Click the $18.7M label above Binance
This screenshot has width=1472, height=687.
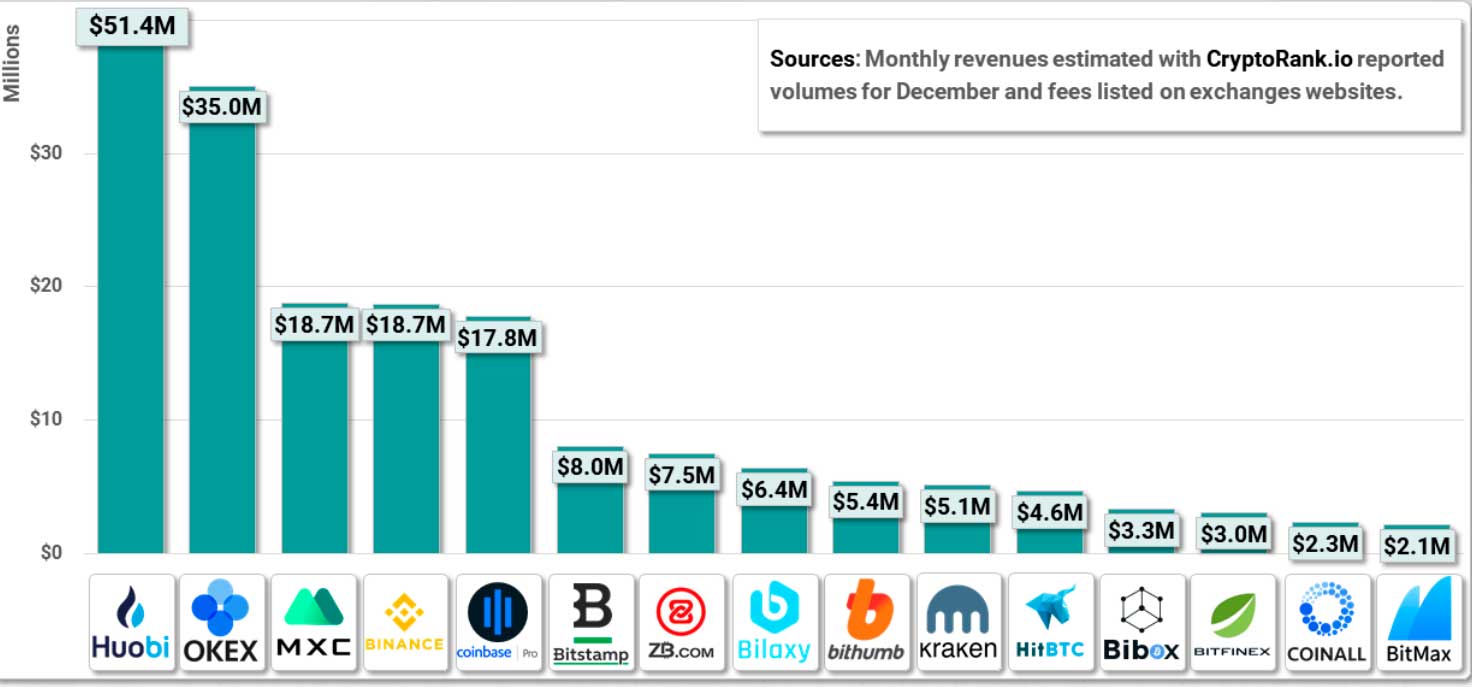[x=405, y=325]
